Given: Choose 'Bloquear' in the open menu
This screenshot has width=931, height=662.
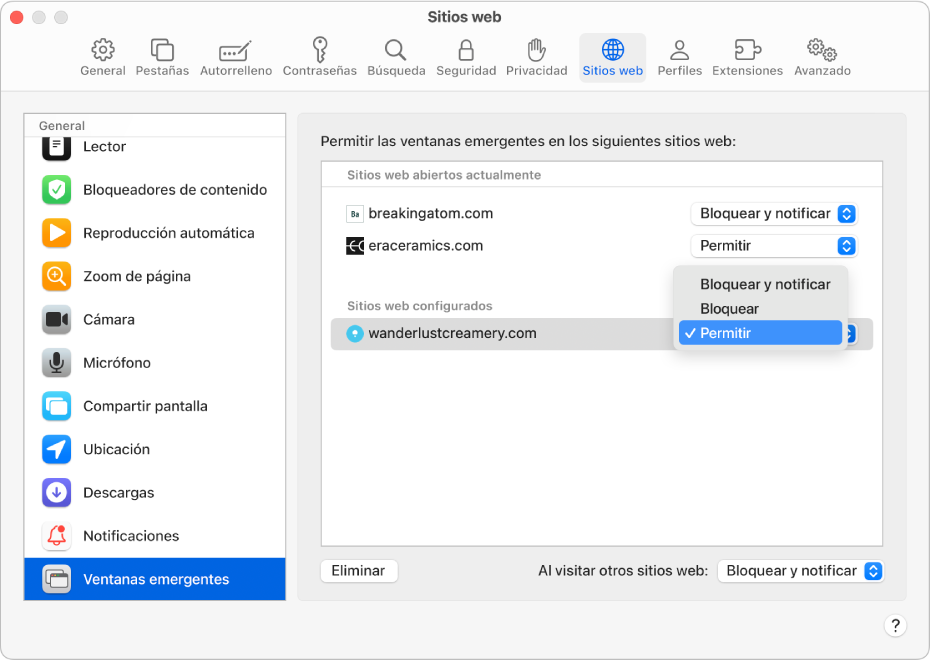Looking at the screenshot, I should 761,309.
